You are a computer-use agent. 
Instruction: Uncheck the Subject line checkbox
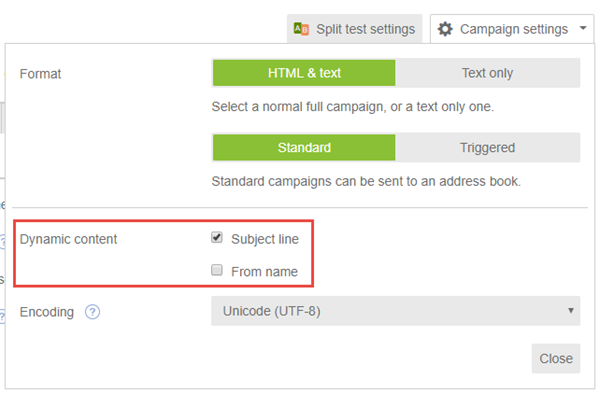(217, 237)
